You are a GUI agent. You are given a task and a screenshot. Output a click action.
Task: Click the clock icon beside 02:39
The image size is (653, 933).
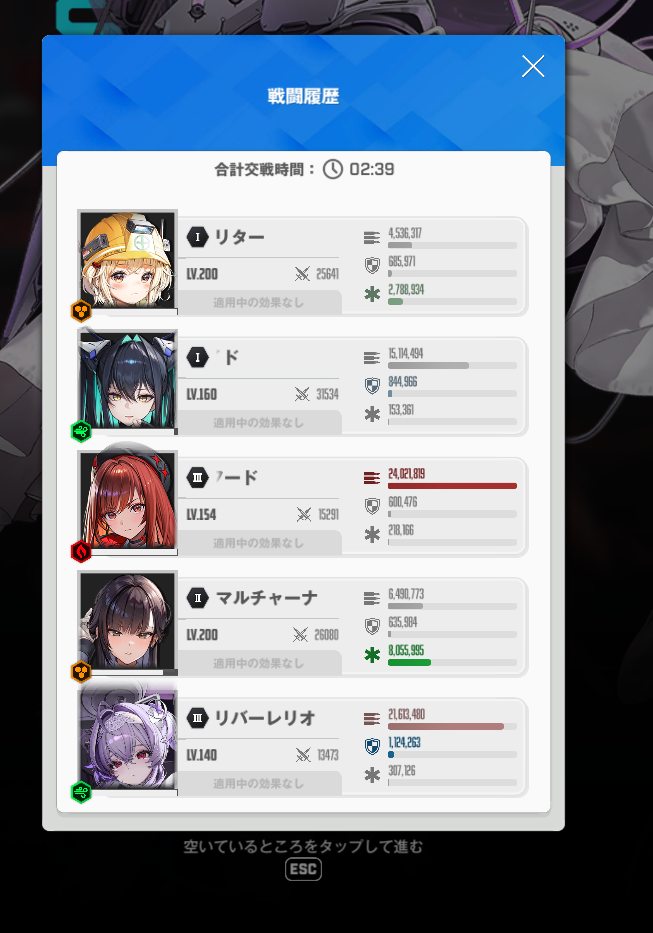point(333,169)
